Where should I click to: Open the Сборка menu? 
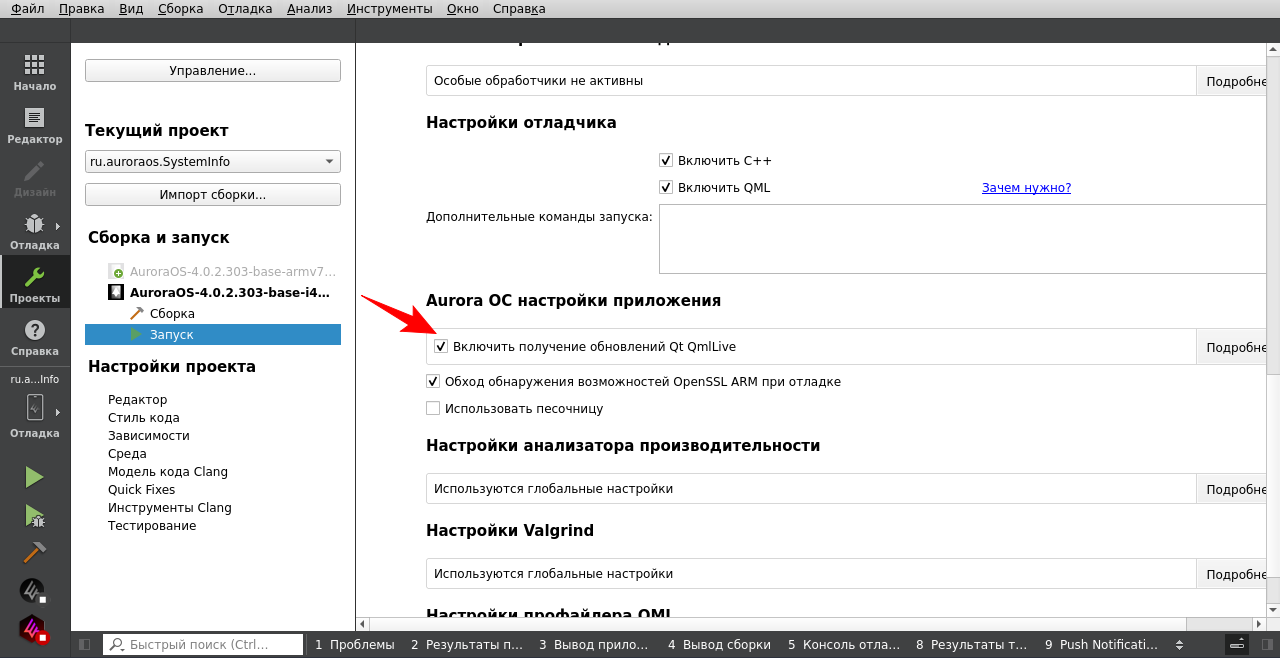[x=180, y=9]
